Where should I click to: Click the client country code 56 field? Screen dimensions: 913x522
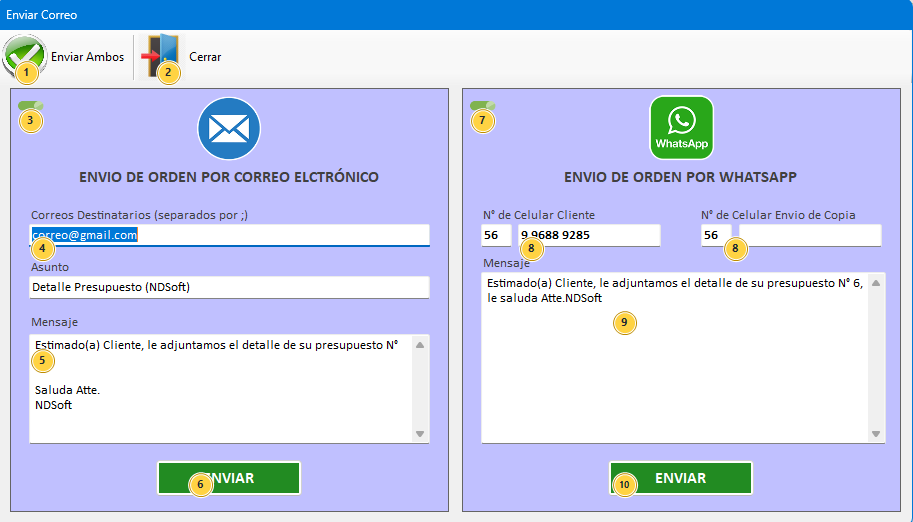(496, 235)
